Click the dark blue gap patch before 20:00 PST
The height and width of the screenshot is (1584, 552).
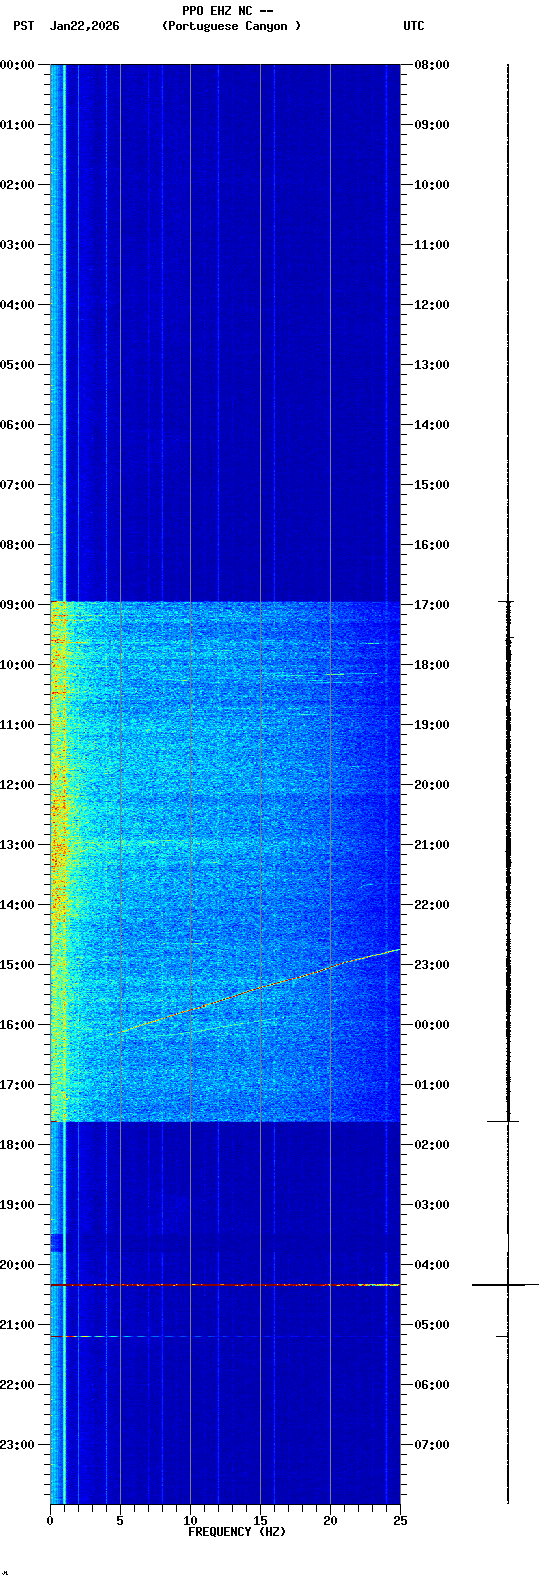coord(57,1243)
